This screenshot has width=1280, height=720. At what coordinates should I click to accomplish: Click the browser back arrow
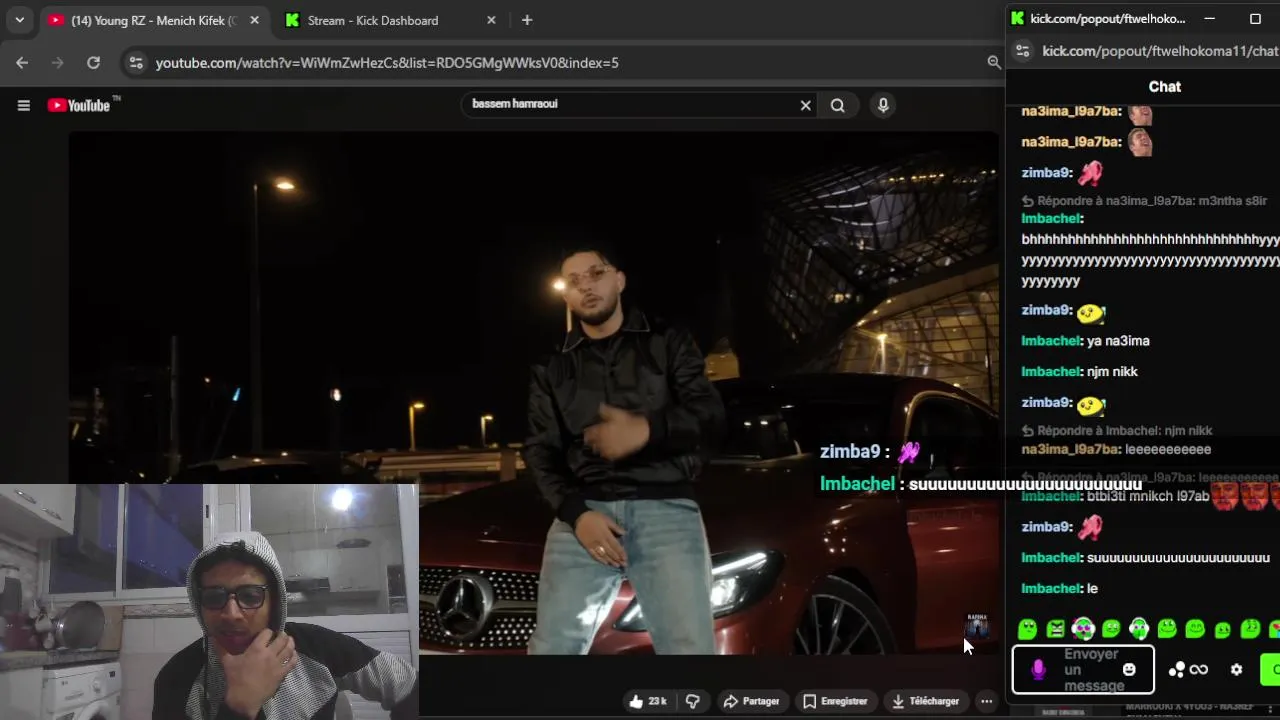[22, 62]
